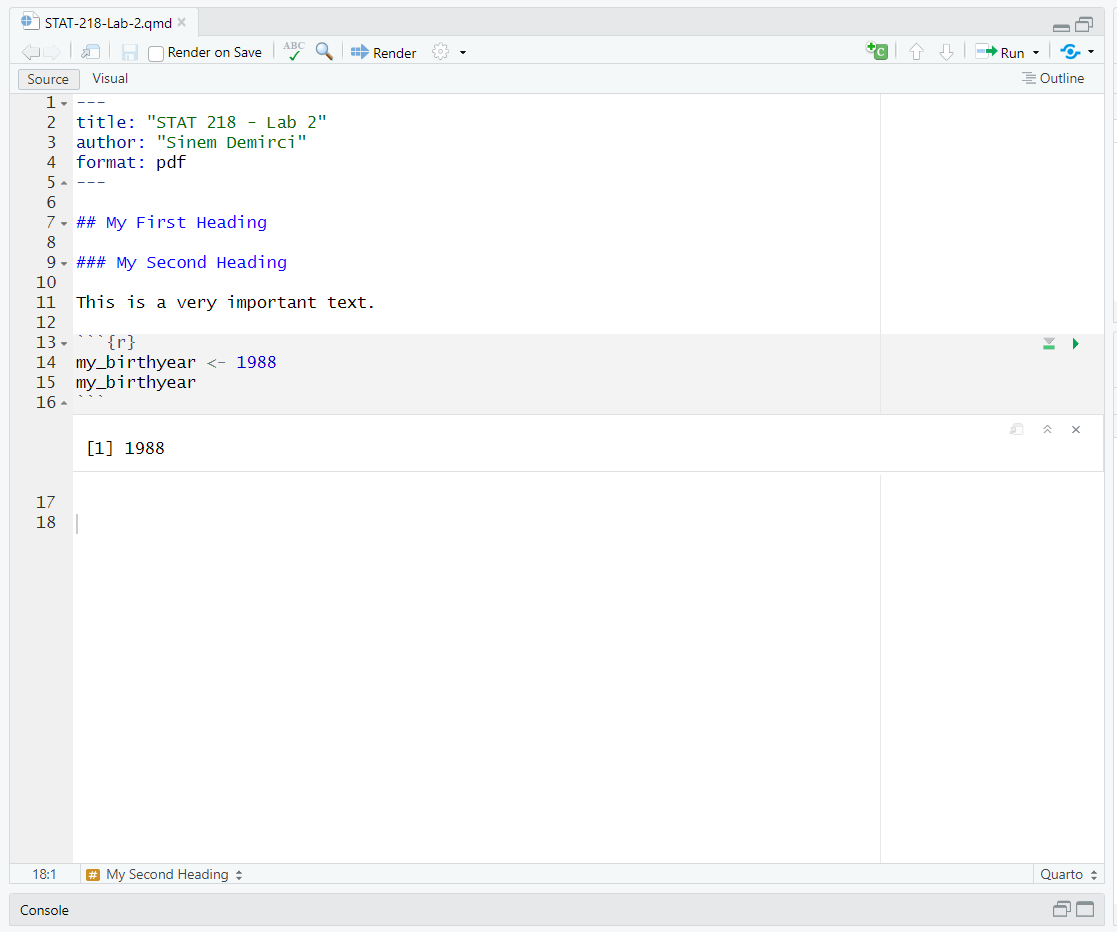Collapse the code chunk at line 13
The height and width of the screenshot is (932, 1117).
click(x=64, y=343)
